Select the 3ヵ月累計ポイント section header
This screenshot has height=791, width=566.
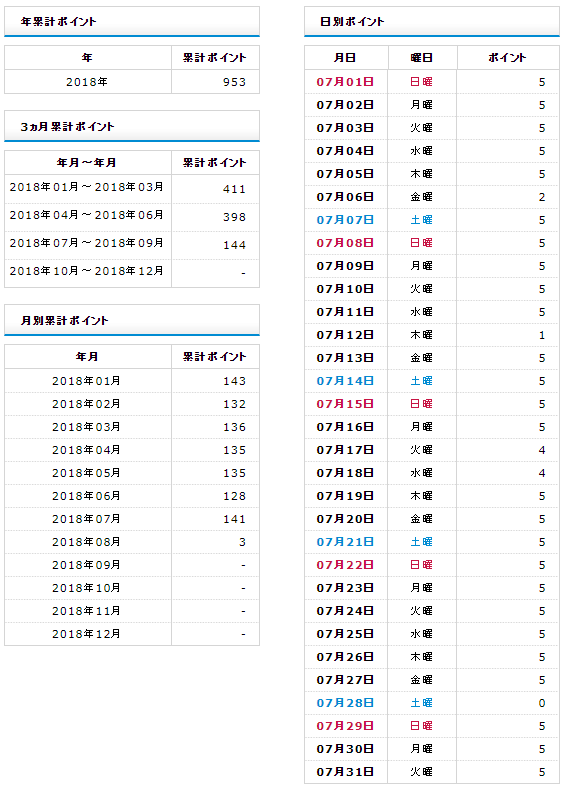[132, 126]
